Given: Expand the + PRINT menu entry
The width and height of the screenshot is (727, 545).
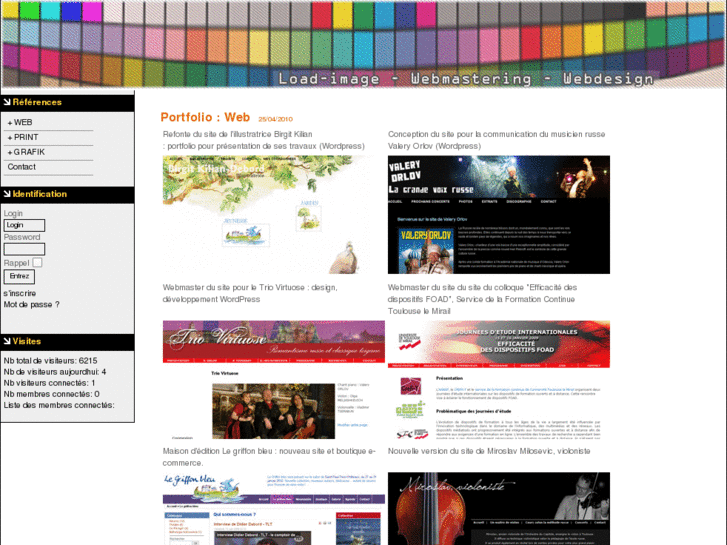Looking at the screenshot, I should click(x=23, y=137).
